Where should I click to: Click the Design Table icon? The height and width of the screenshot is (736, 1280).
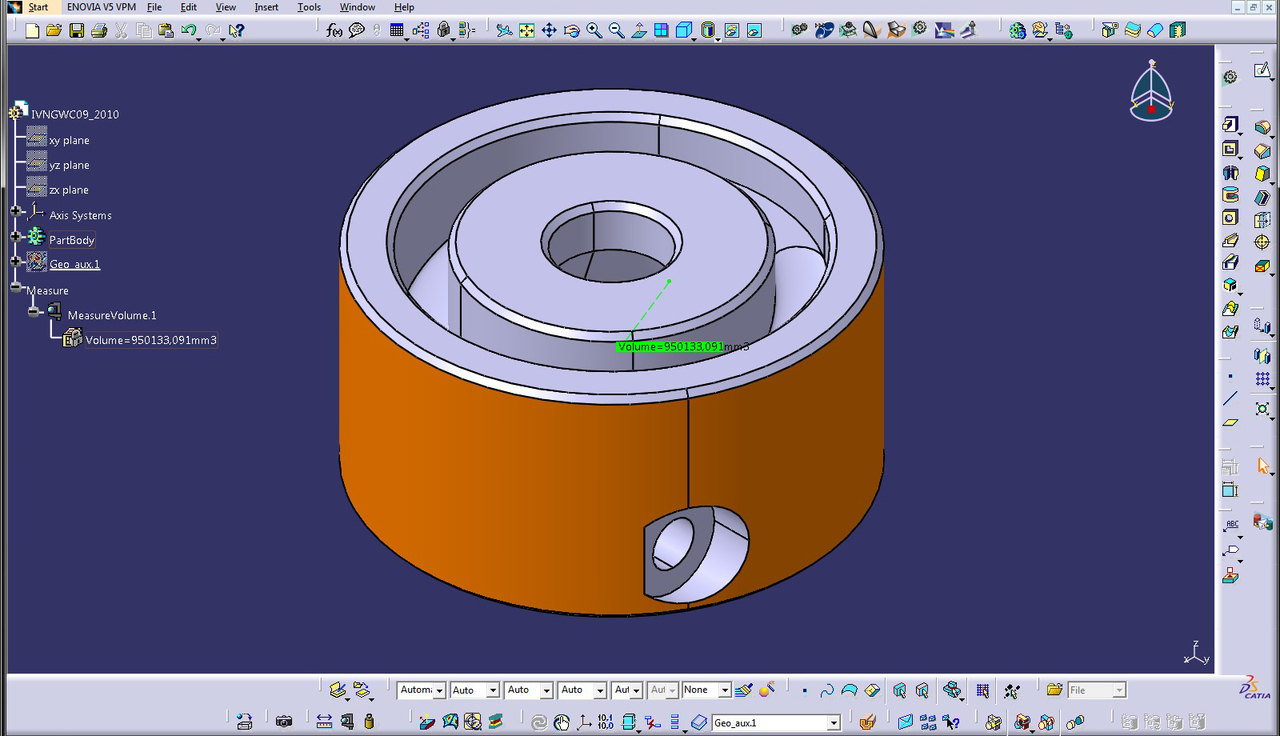tap(397, 31)
